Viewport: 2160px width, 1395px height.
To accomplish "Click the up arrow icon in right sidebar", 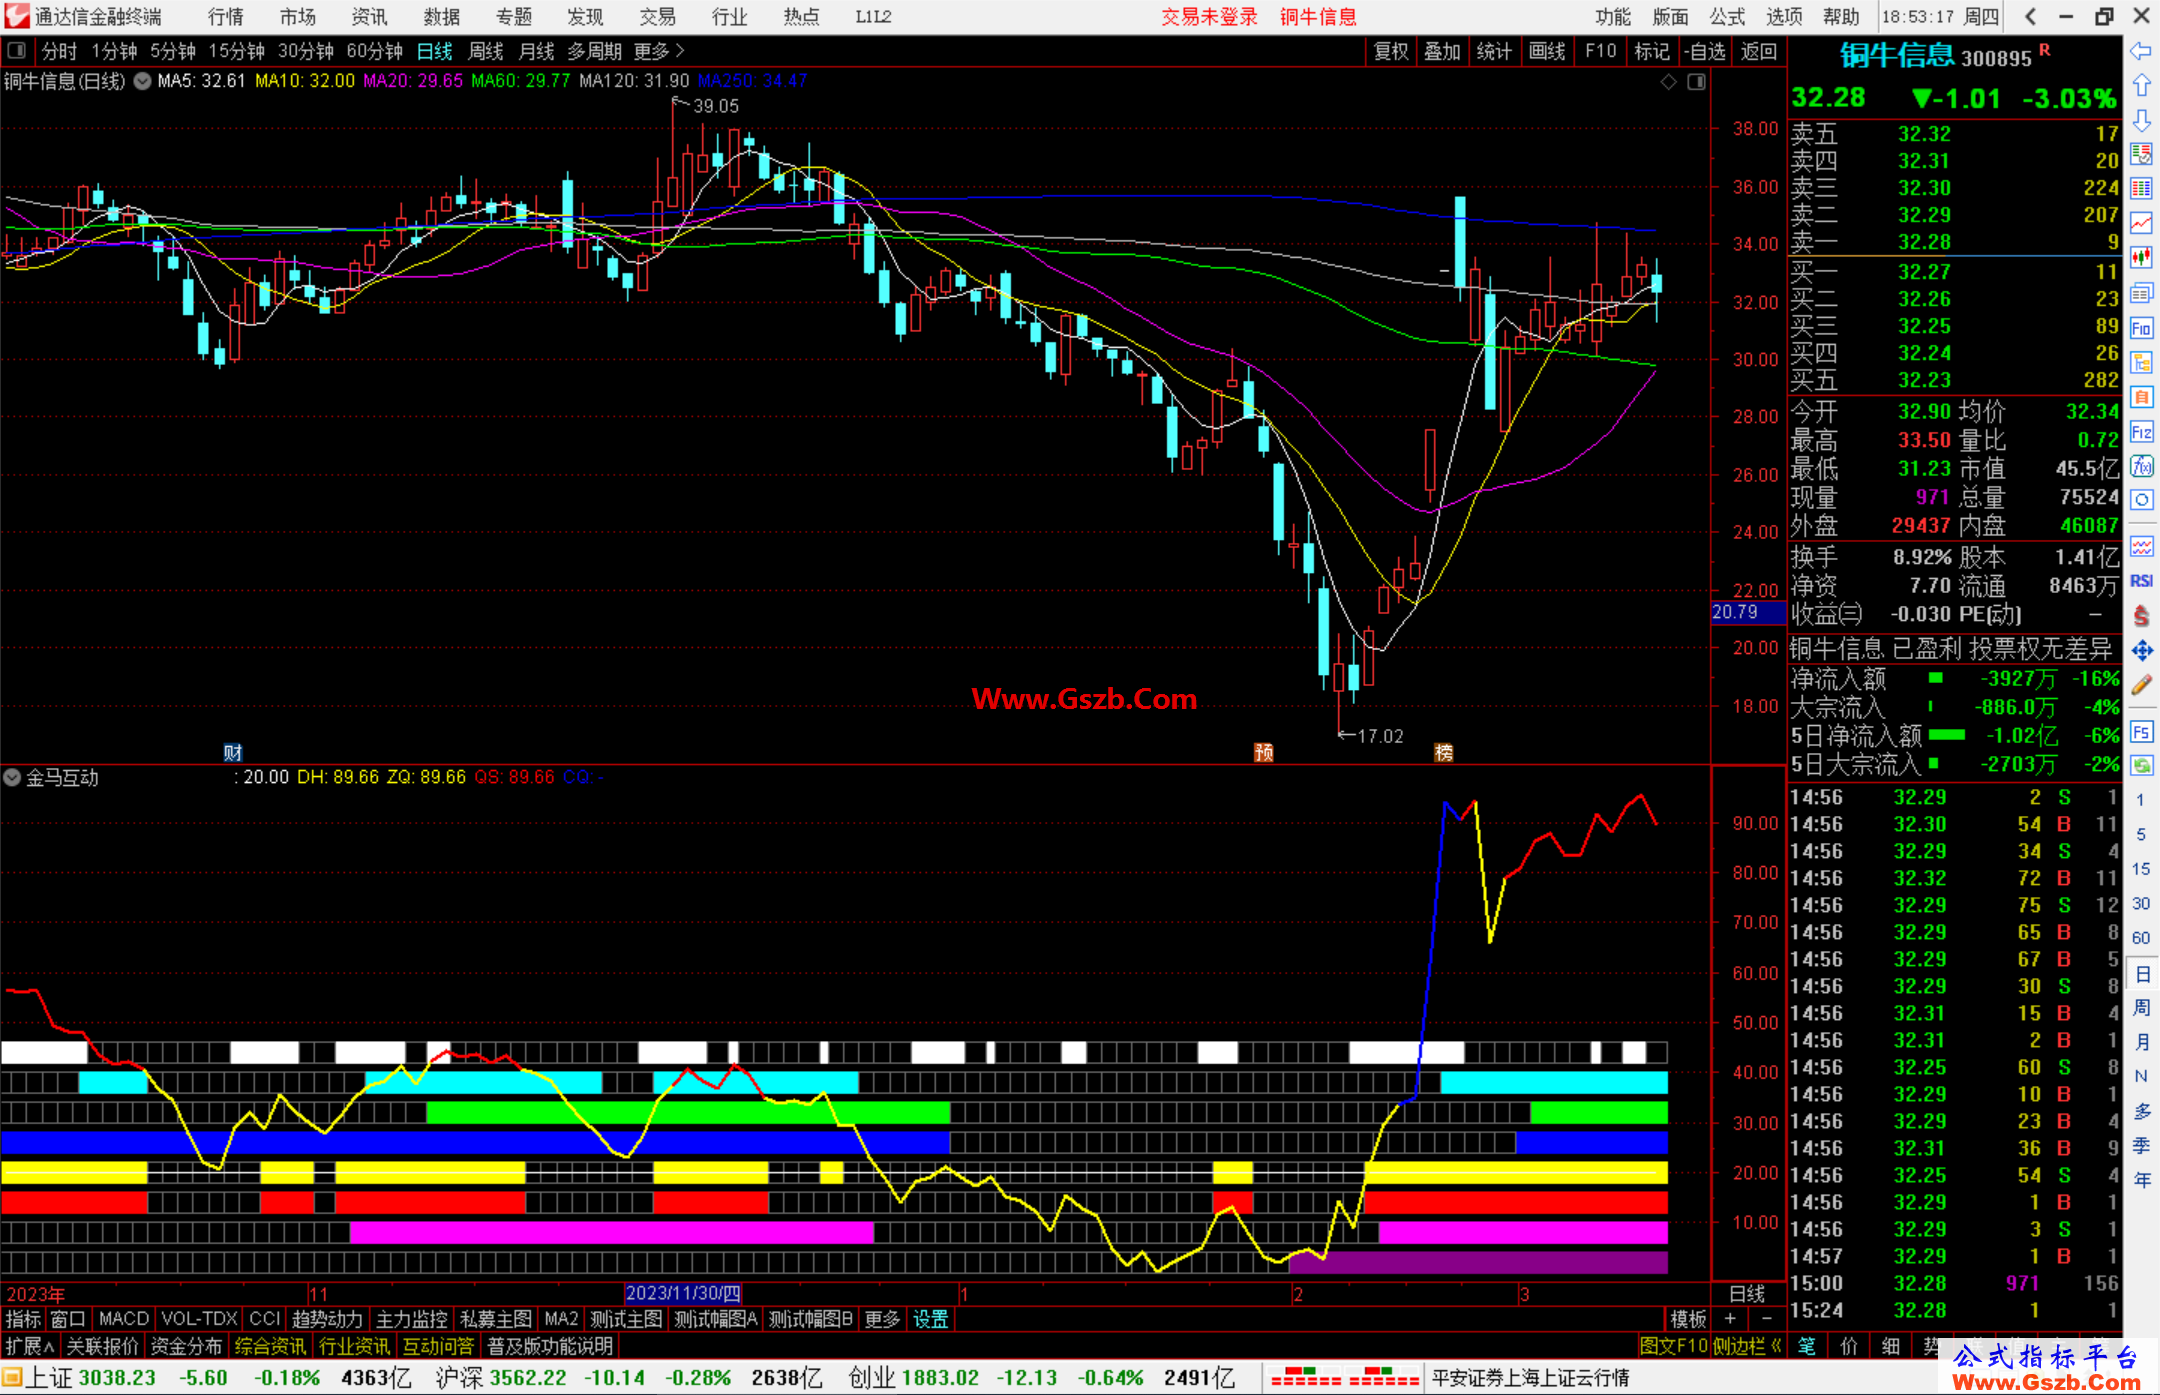I will click(2141, 86).
